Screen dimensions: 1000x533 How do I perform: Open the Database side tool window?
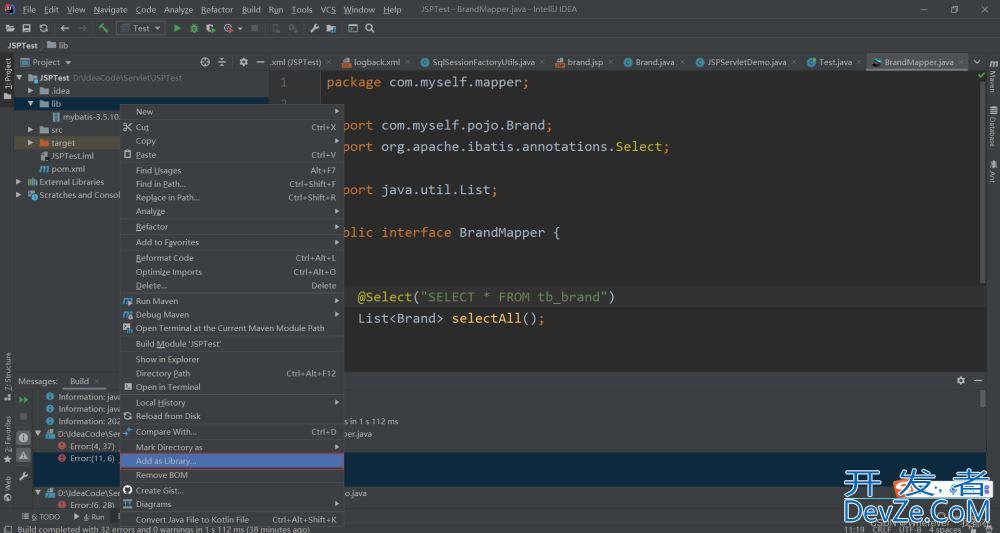(993, 125)
